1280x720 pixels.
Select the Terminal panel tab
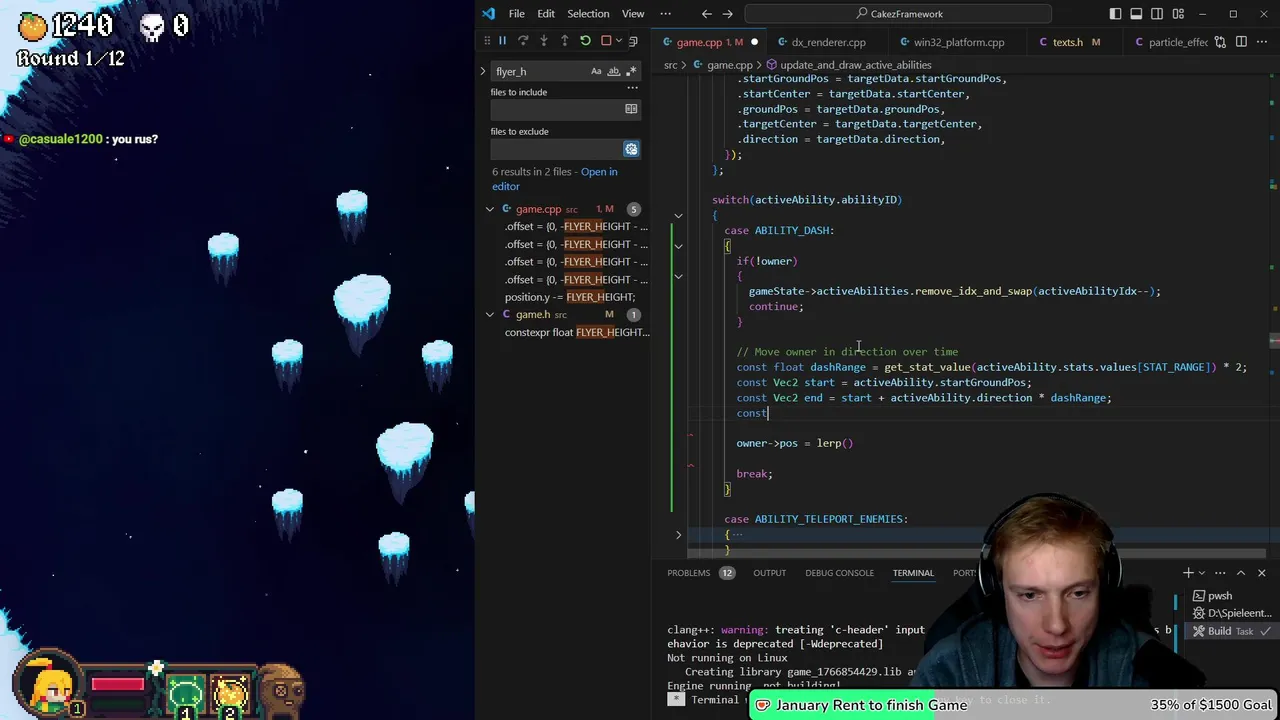click(913, 573)
